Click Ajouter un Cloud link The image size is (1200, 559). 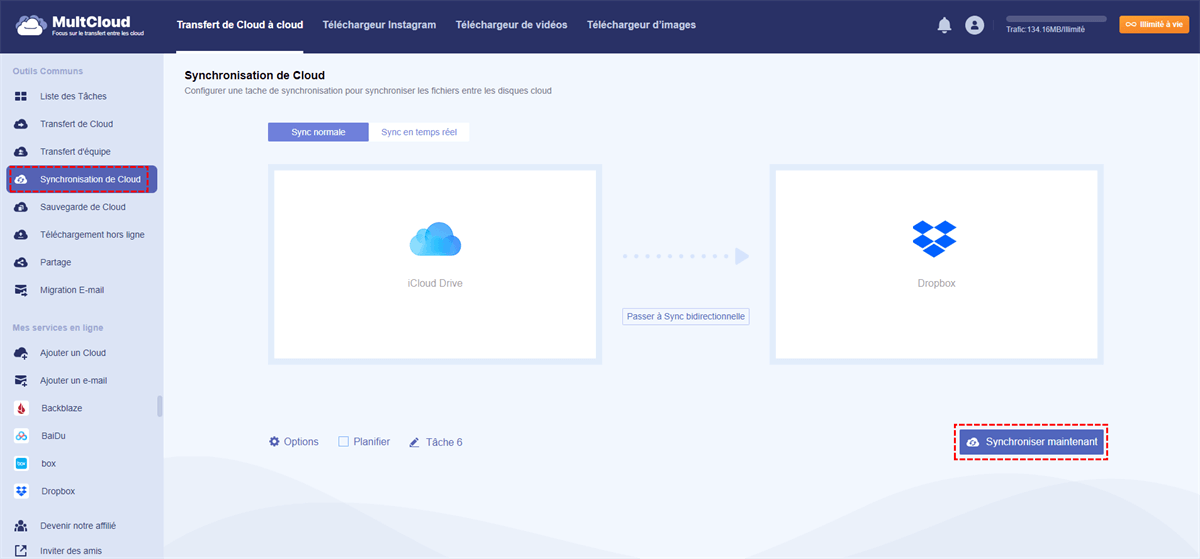click(x=73, y=353)
